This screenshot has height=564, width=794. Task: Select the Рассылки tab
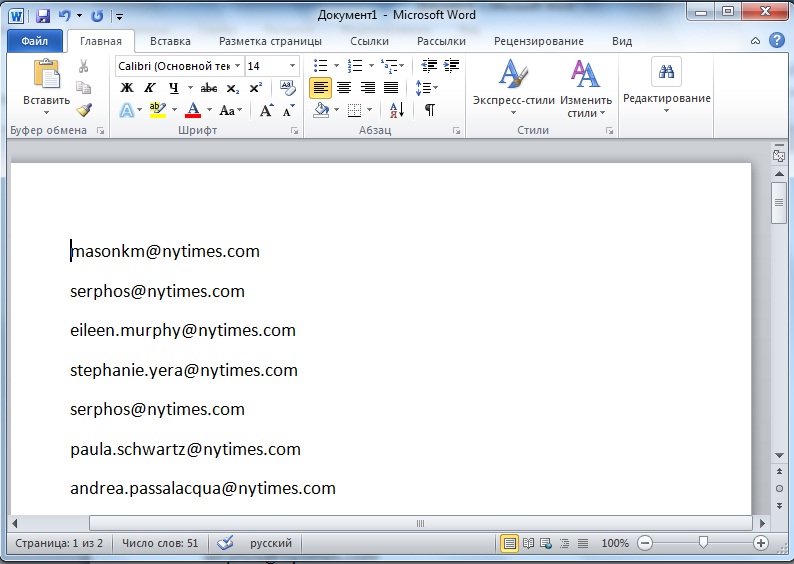(x=441, y=41)
